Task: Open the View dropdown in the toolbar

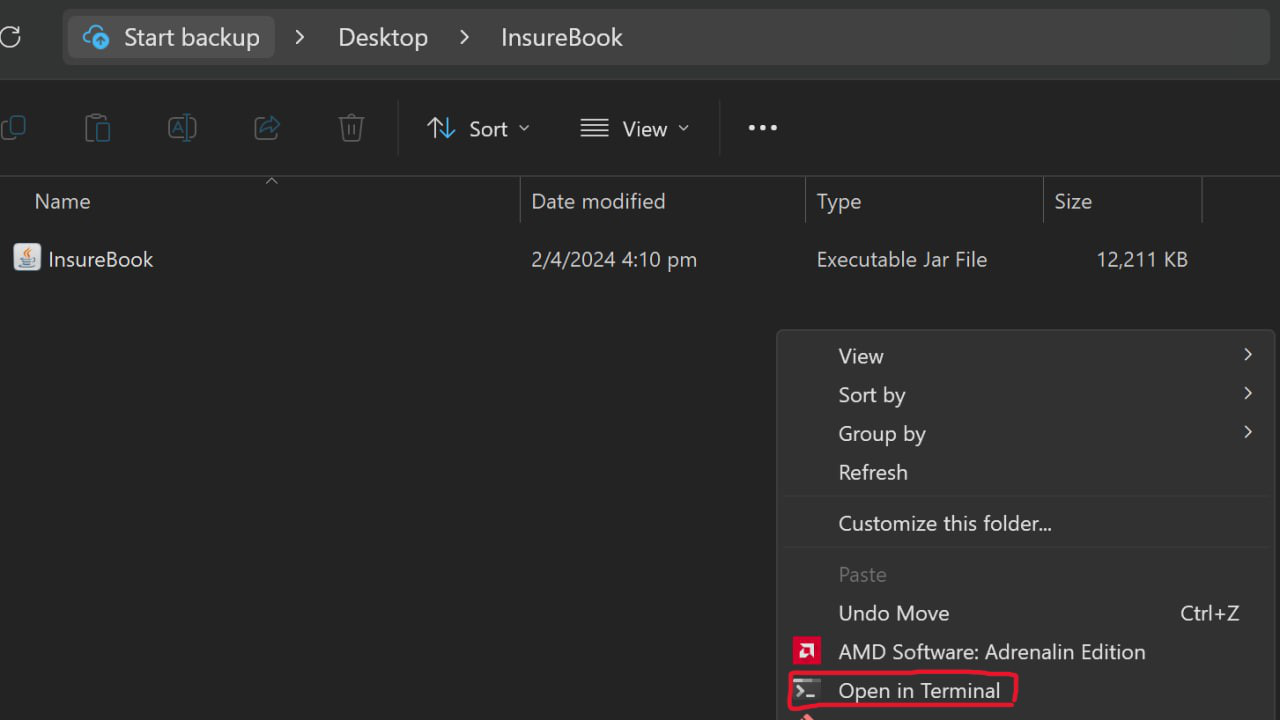Action: point(635,129)
